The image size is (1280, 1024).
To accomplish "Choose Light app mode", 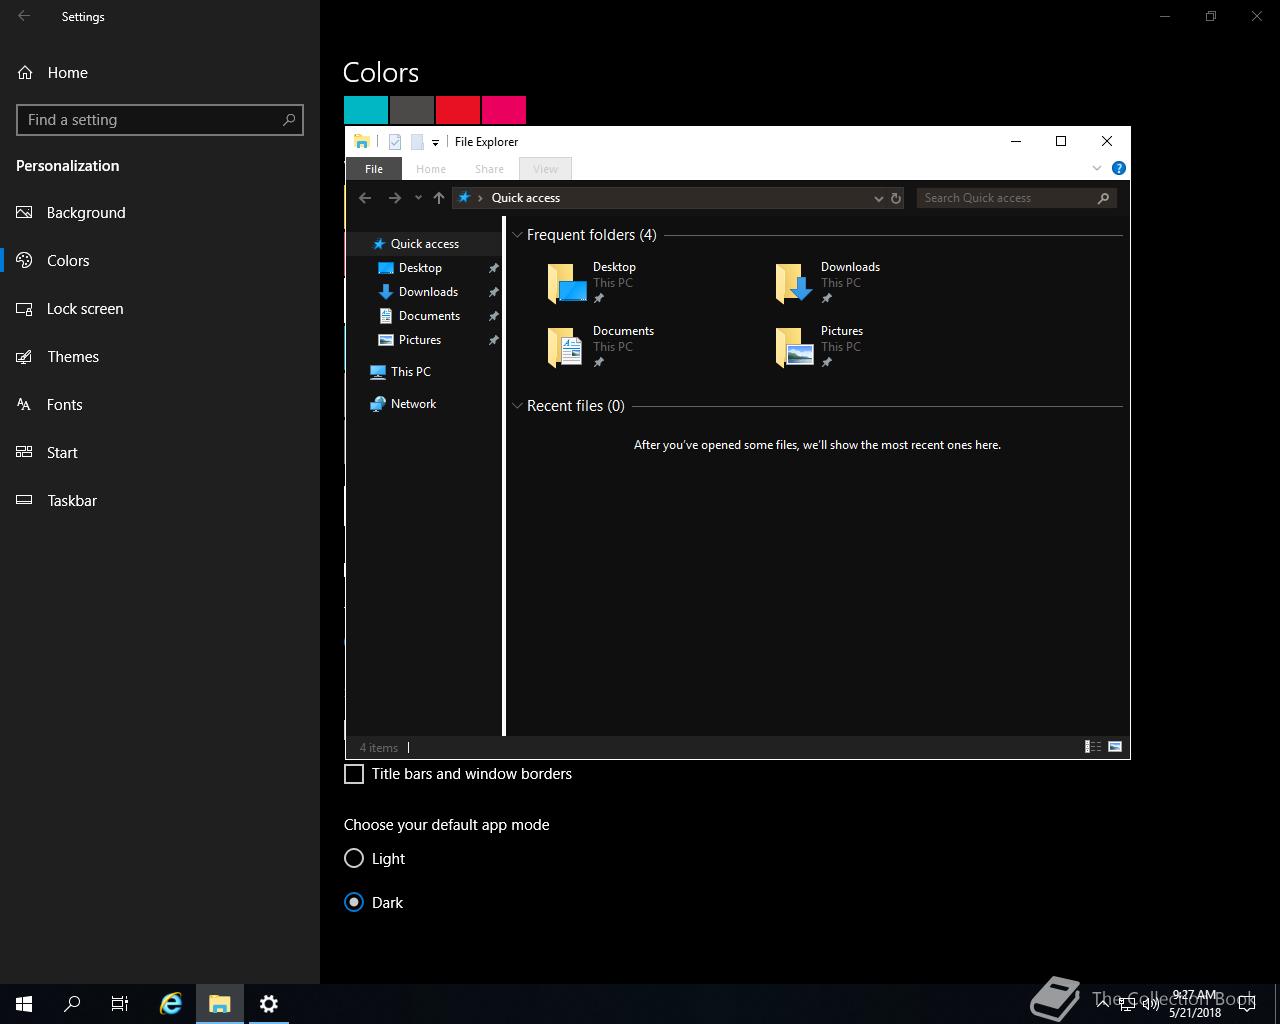I will click(354, 858).
